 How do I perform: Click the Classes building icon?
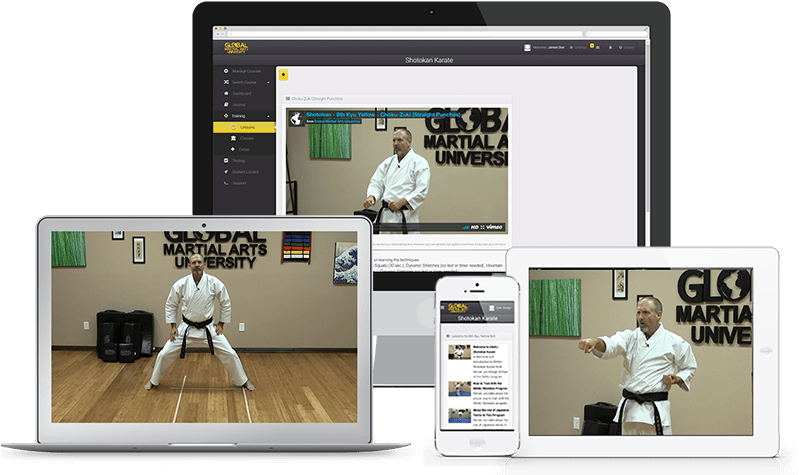233,138
